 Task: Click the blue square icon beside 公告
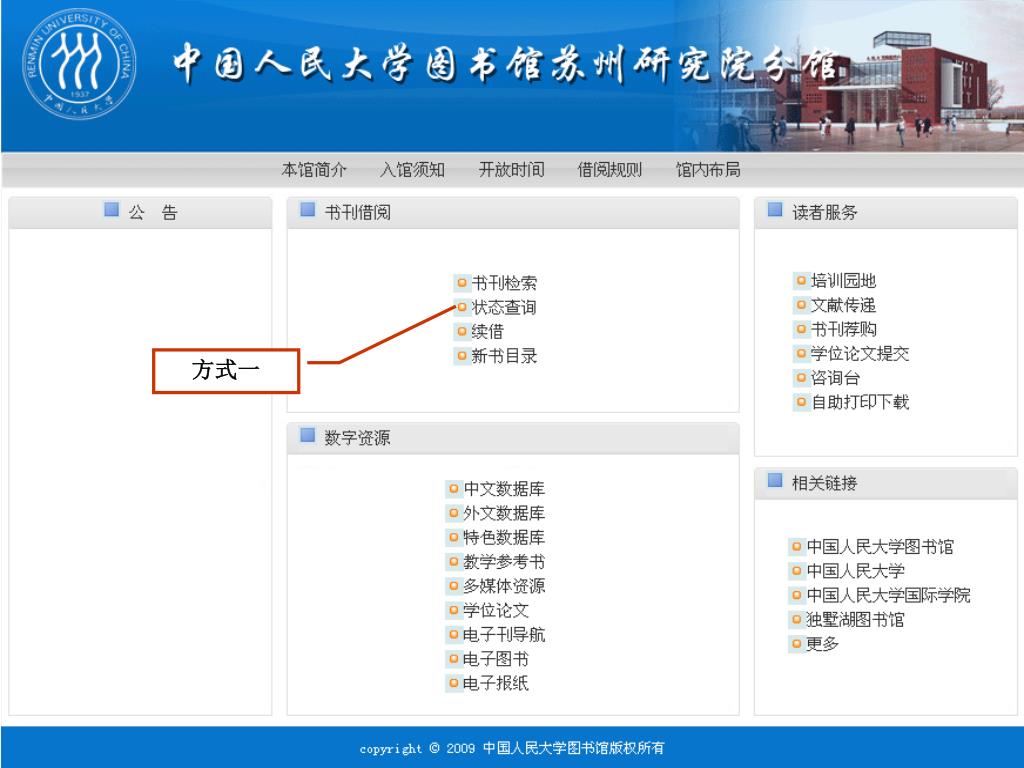pos(112,209)
